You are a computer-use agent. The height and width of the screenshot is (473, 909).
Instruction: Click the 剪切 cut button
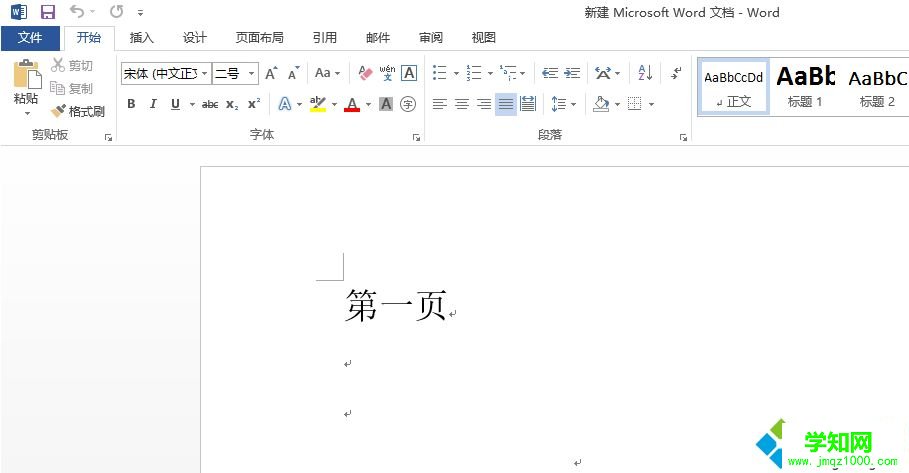(x=72, y=65)
